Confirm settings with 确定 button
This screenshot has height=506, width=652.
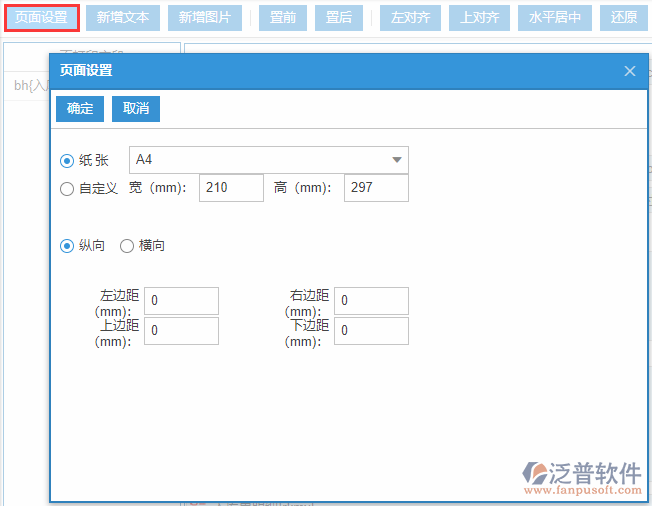(80, 108)
